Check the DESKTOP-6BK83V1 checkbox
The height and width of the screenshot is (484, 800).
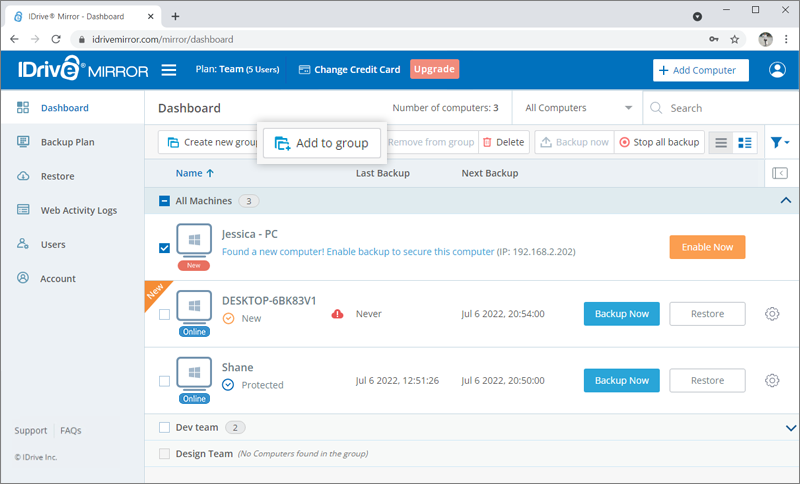tap(164, 315)
